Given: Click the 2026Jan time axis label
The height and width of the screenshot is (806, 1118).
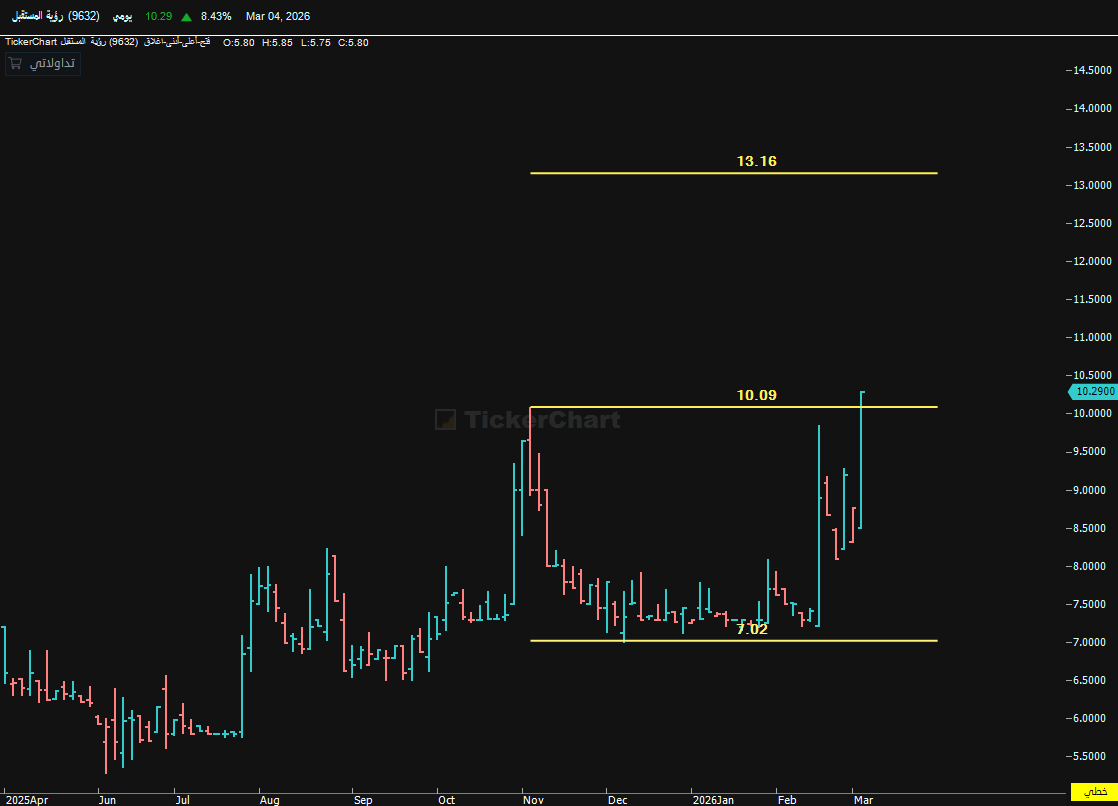Looking at the screenshot, I should tap(713, 800).
